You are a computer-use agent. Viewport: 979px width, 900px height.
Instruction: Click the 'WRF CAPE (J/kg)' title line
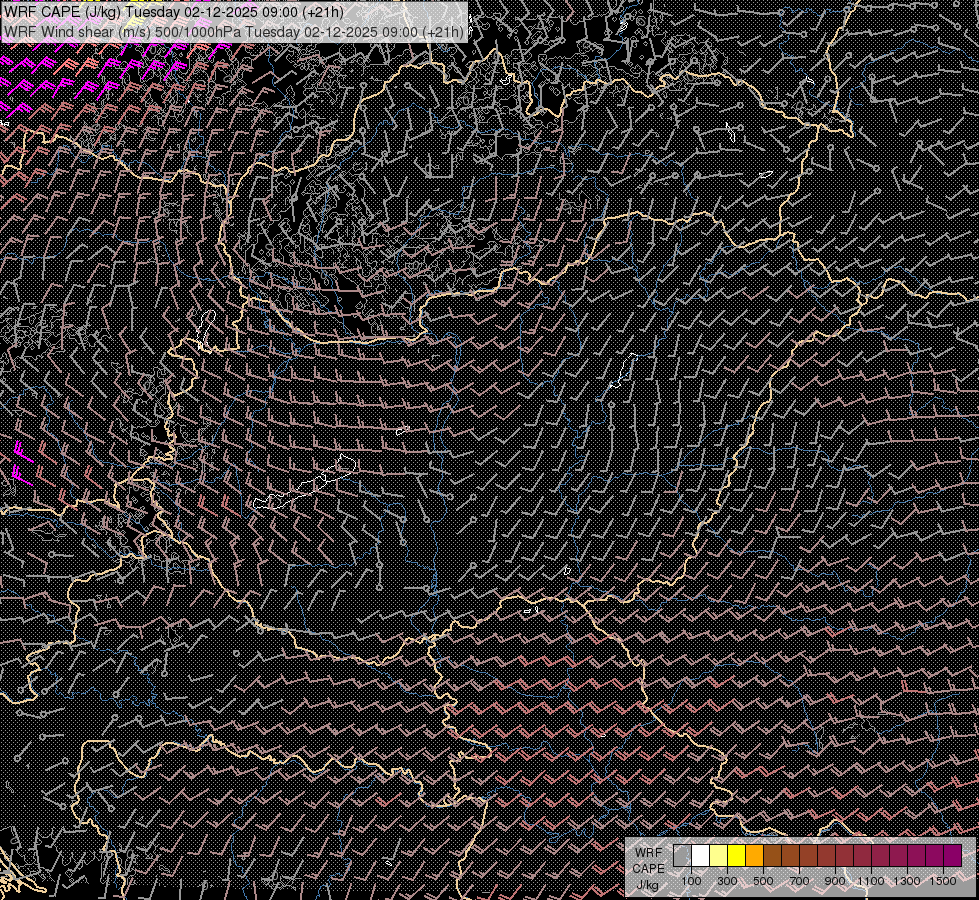click(174, 12)
